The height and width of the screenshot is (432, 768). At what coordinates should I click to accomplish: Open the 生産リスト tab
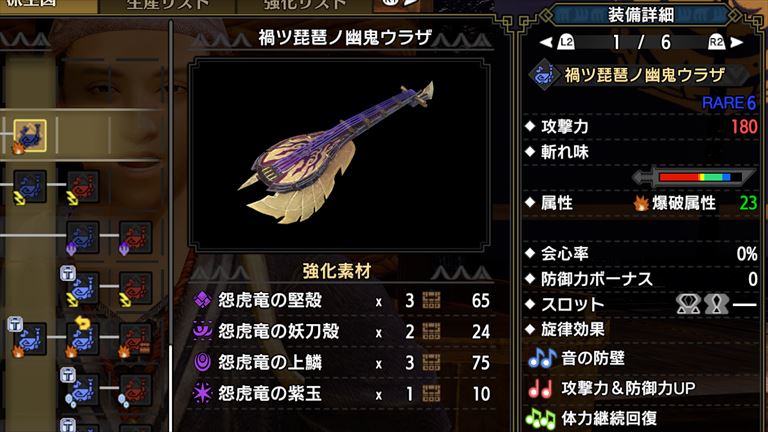[167, 5]
